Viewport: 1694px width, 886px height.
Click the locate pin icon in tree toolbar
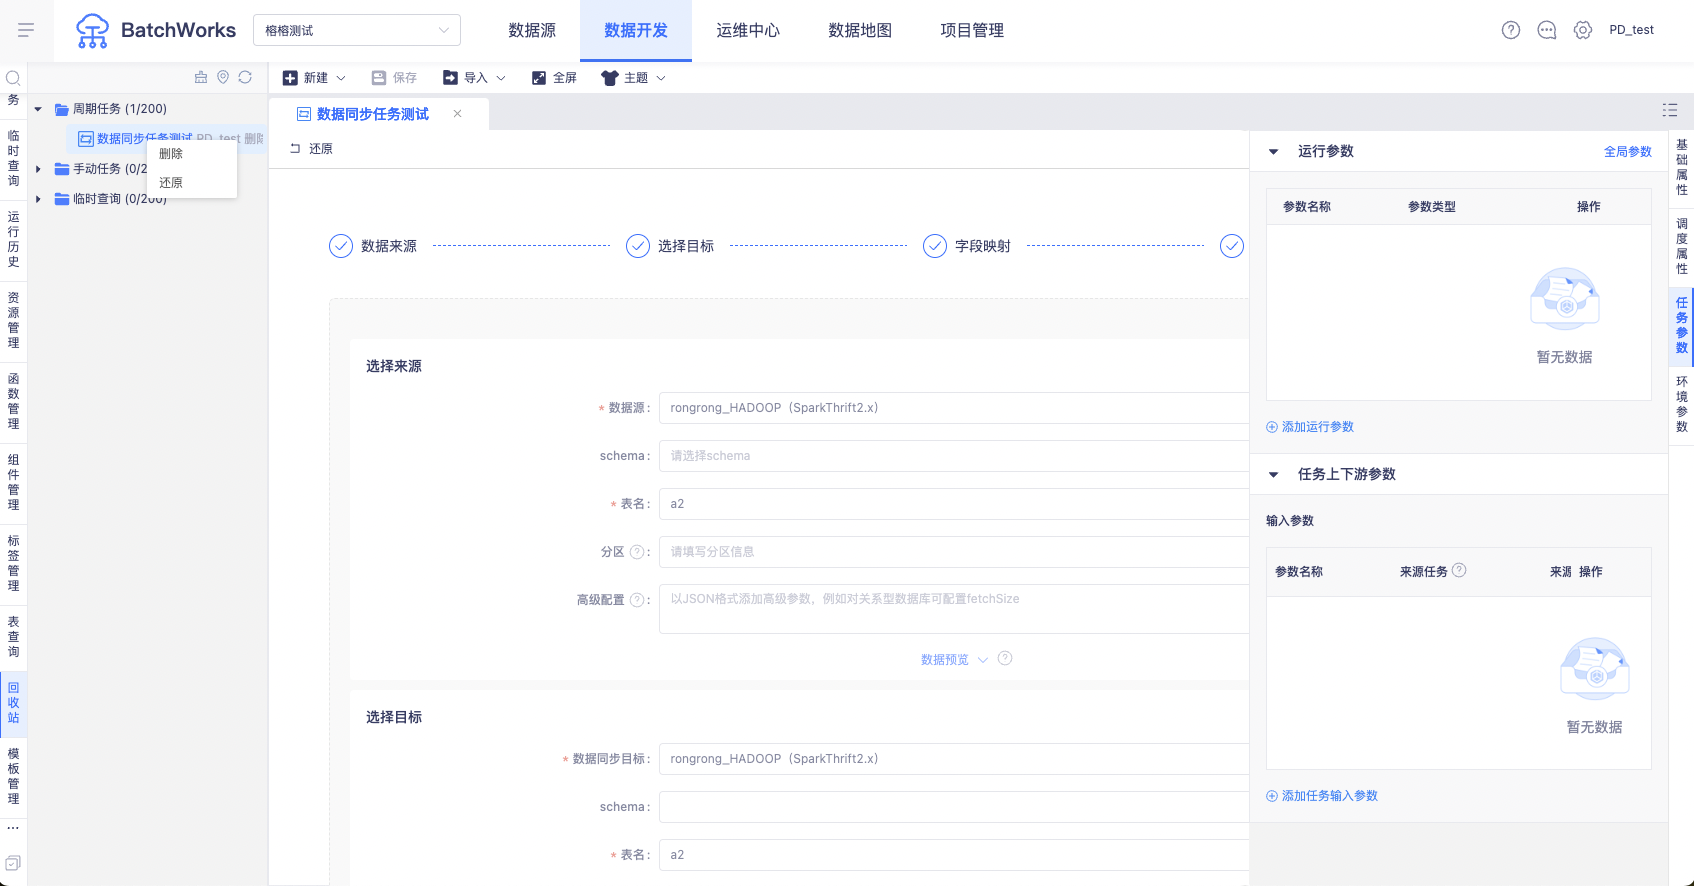pyautogui.click(x=223, y=77)
